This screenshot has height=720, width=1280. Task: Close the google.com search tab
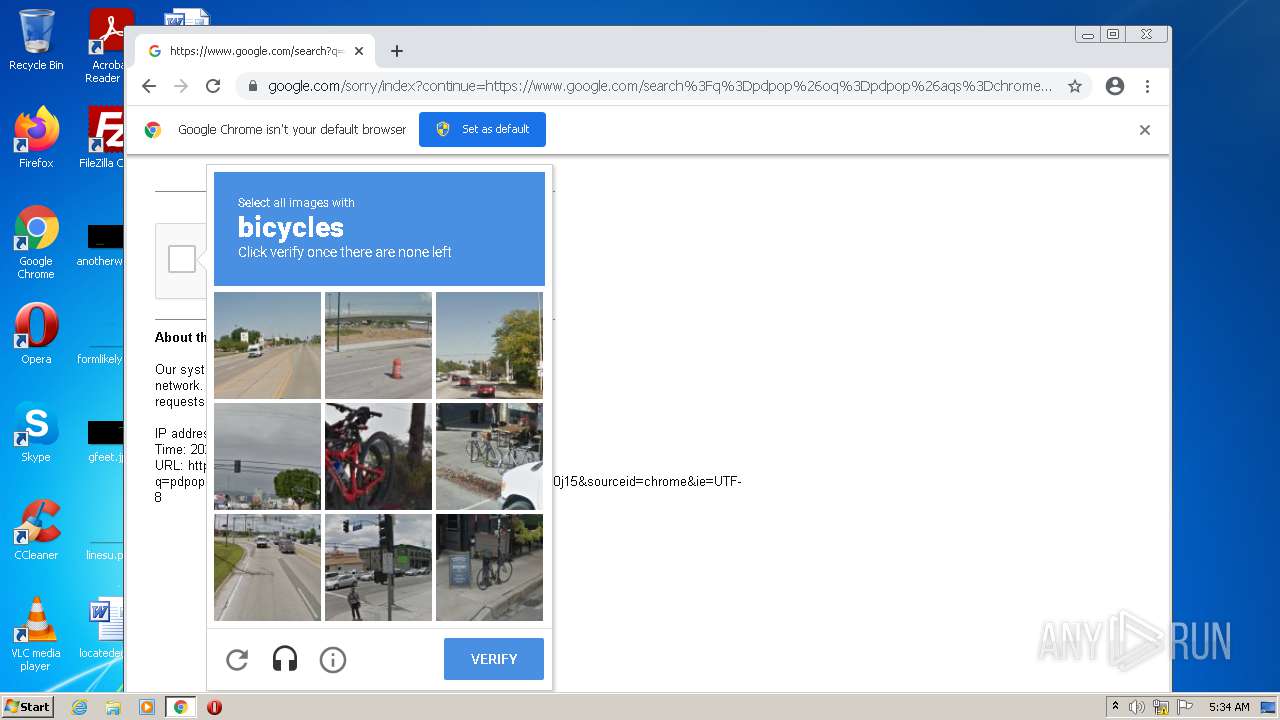359,51
